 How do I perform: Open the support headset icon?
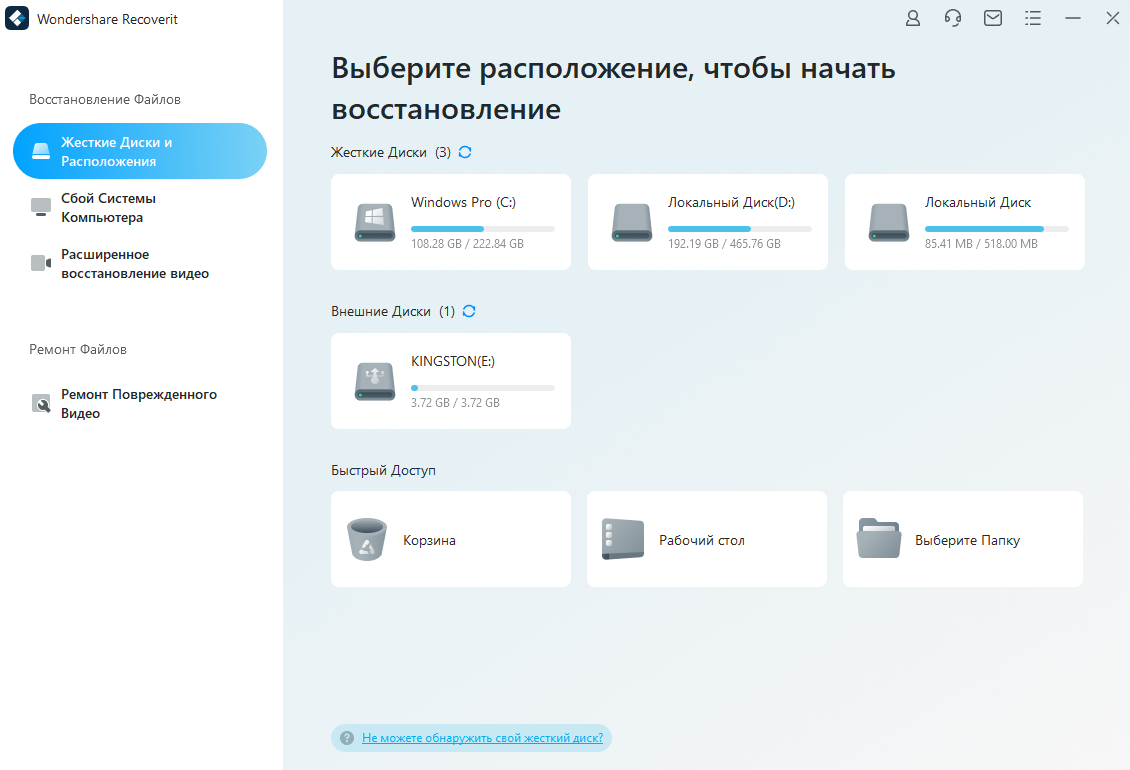953,19
